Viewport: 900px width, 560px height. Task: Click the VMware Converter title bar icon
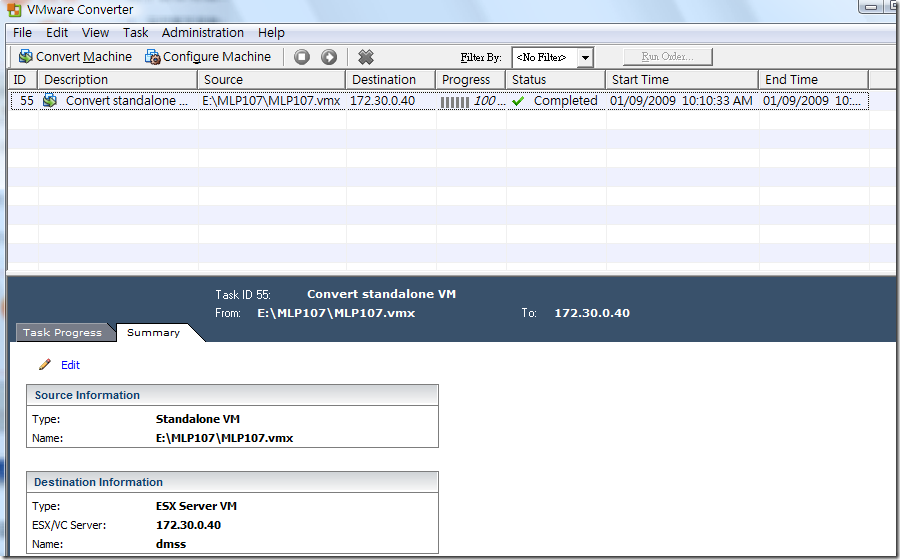tap(14, 10)
